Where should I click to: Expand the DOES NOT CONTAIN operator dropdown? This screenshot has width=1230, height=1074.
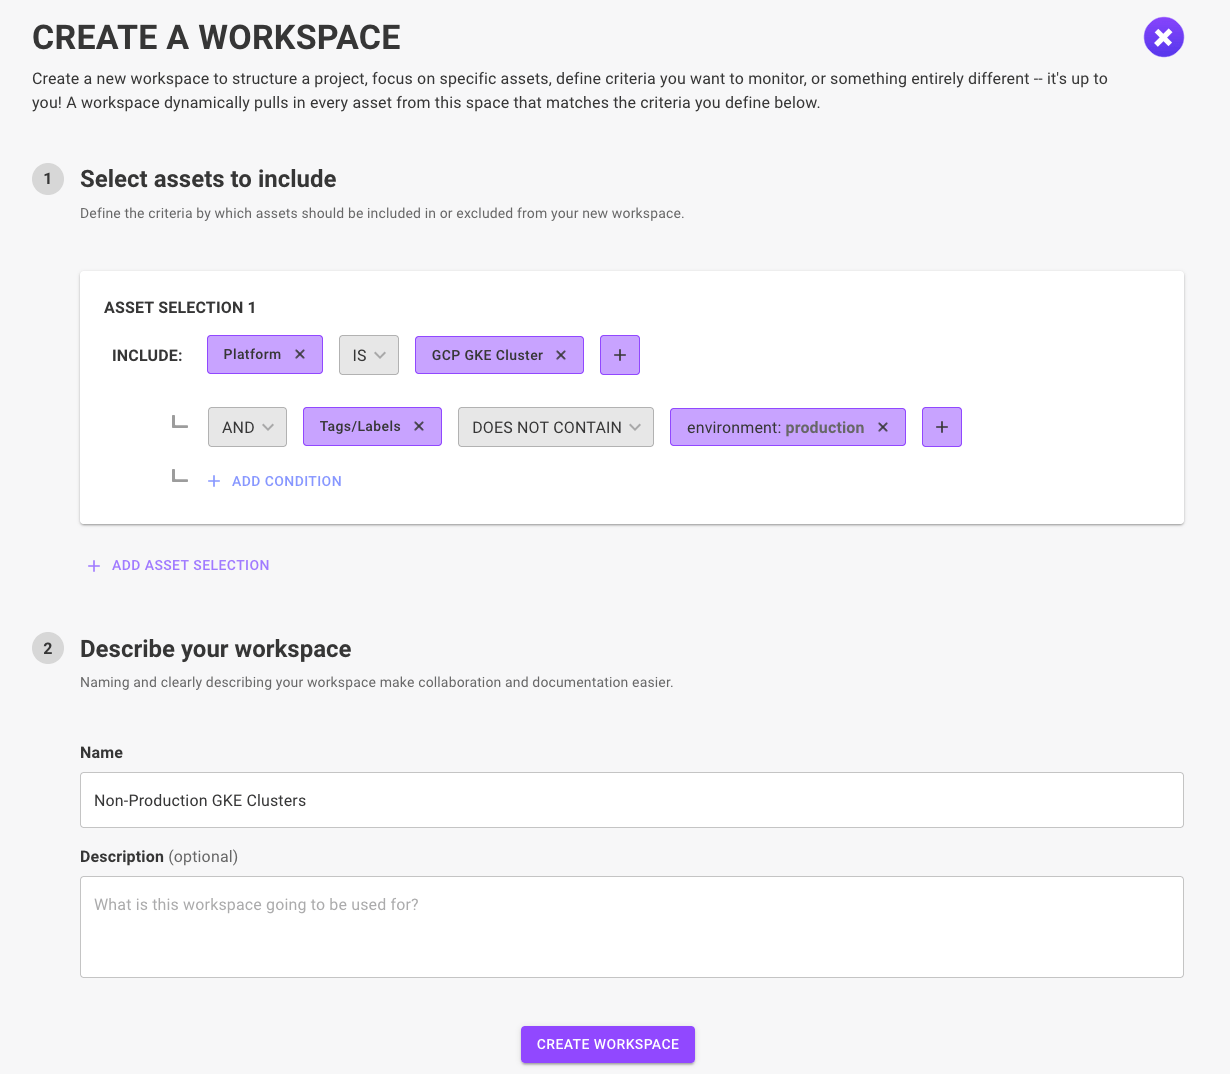pos(555,426)
